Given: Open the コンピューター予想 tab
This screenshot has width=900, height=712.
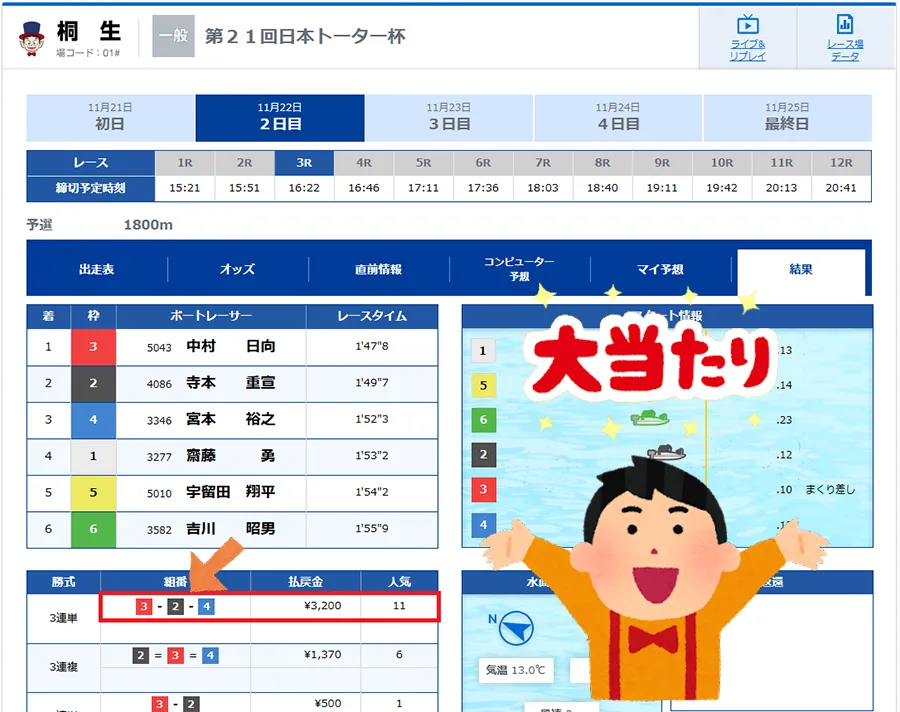Looking at the screenshot, I should point(519,269).
